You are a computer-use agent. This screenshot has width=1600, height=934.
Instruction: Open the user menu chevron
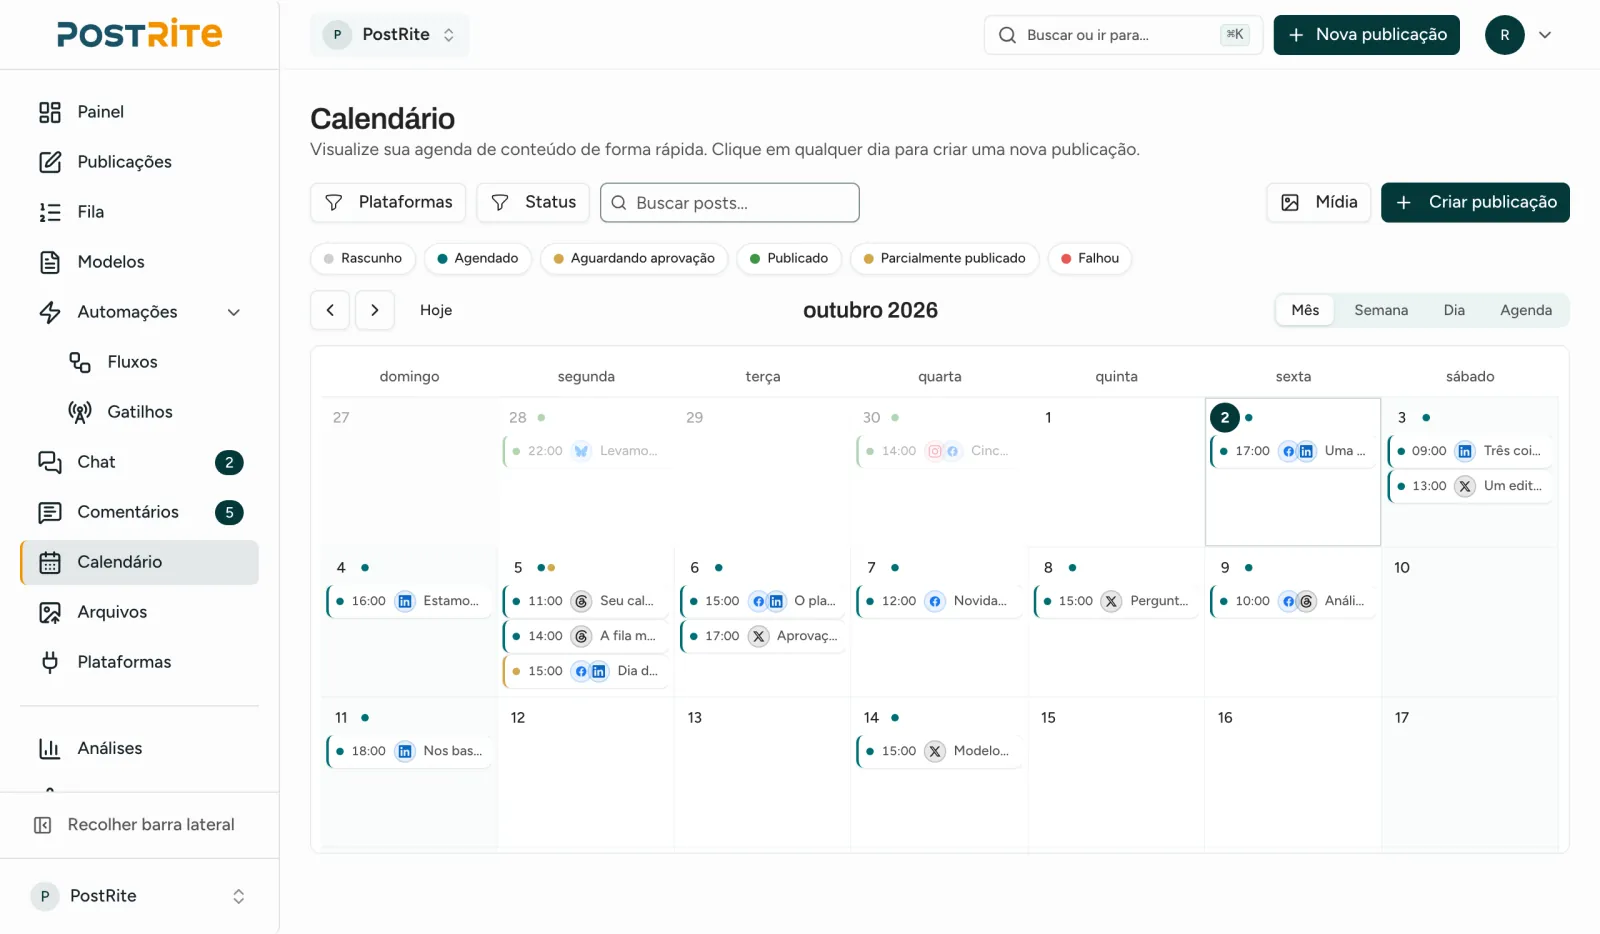[1545, 35]
